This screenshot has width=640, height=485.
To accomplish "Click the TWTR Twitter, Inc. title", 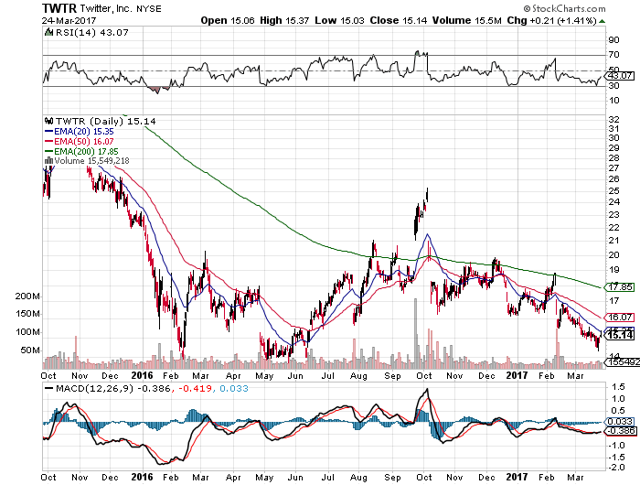I will coord(90,7).
